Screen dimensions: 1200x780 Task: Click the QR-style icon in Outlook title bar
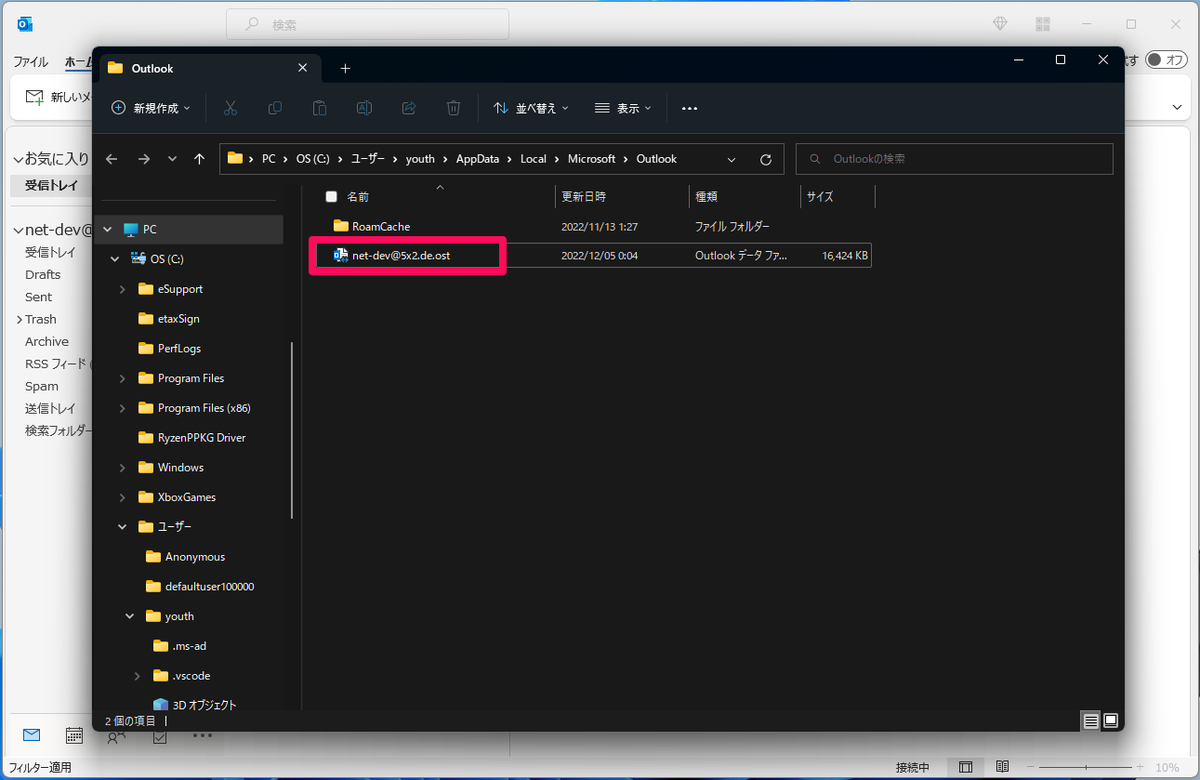click(x=1043, y=23)
